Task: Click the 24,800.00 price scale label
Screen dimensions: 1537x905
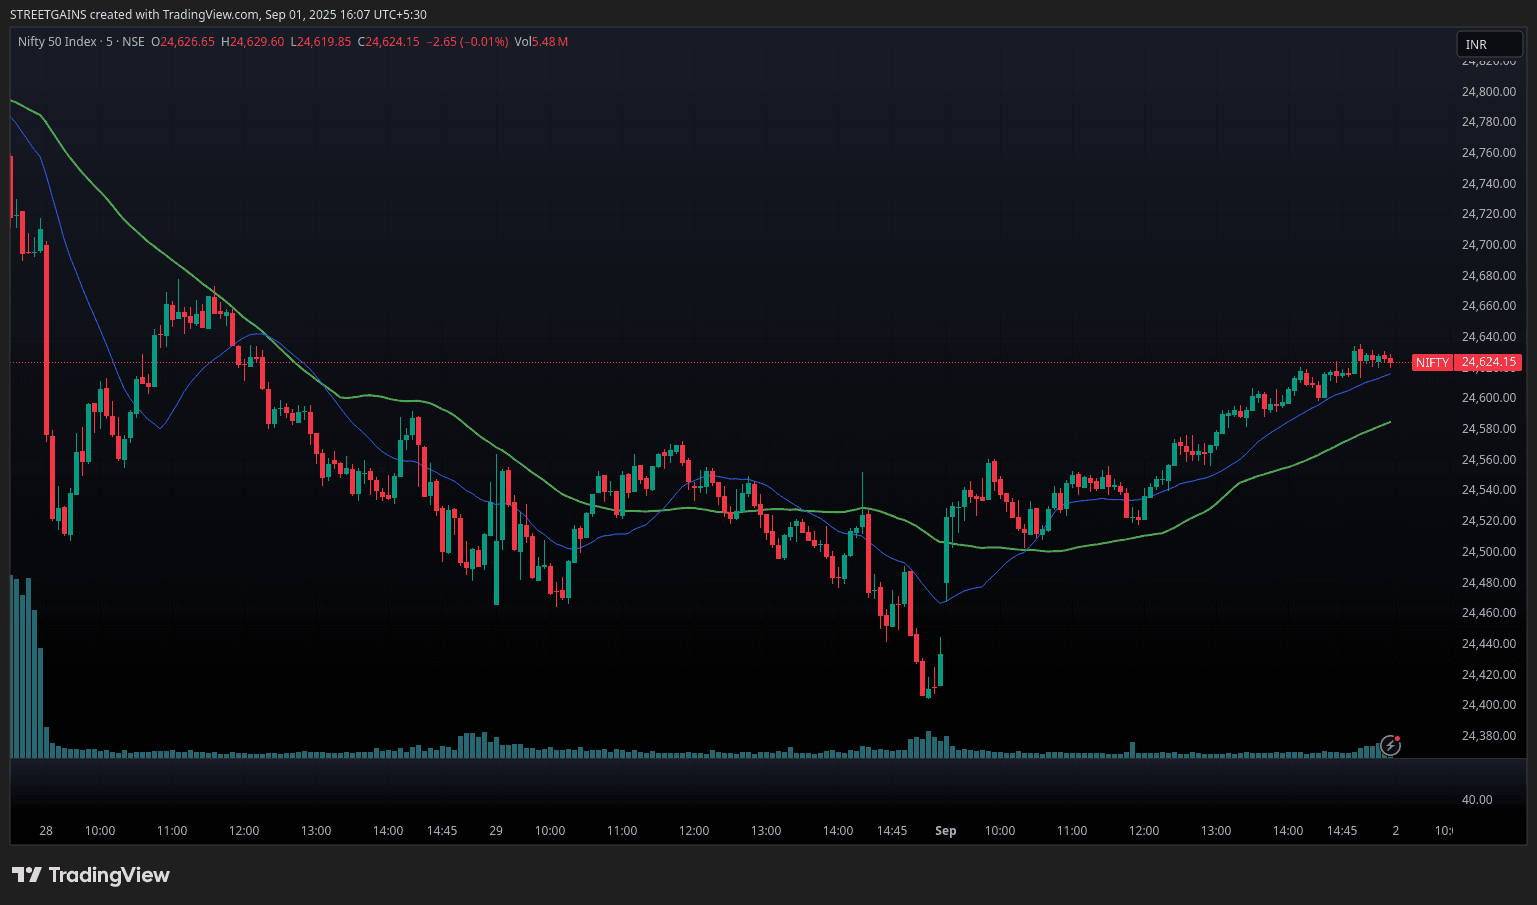Action: (x=1488, y=92)
